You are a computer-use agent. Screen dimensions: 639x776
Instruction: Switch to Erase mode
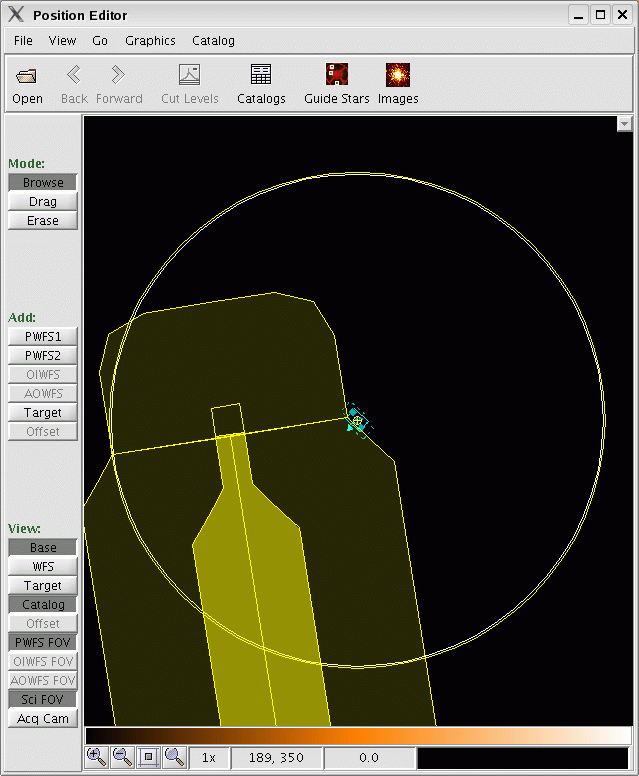click(x=43, y=220)
